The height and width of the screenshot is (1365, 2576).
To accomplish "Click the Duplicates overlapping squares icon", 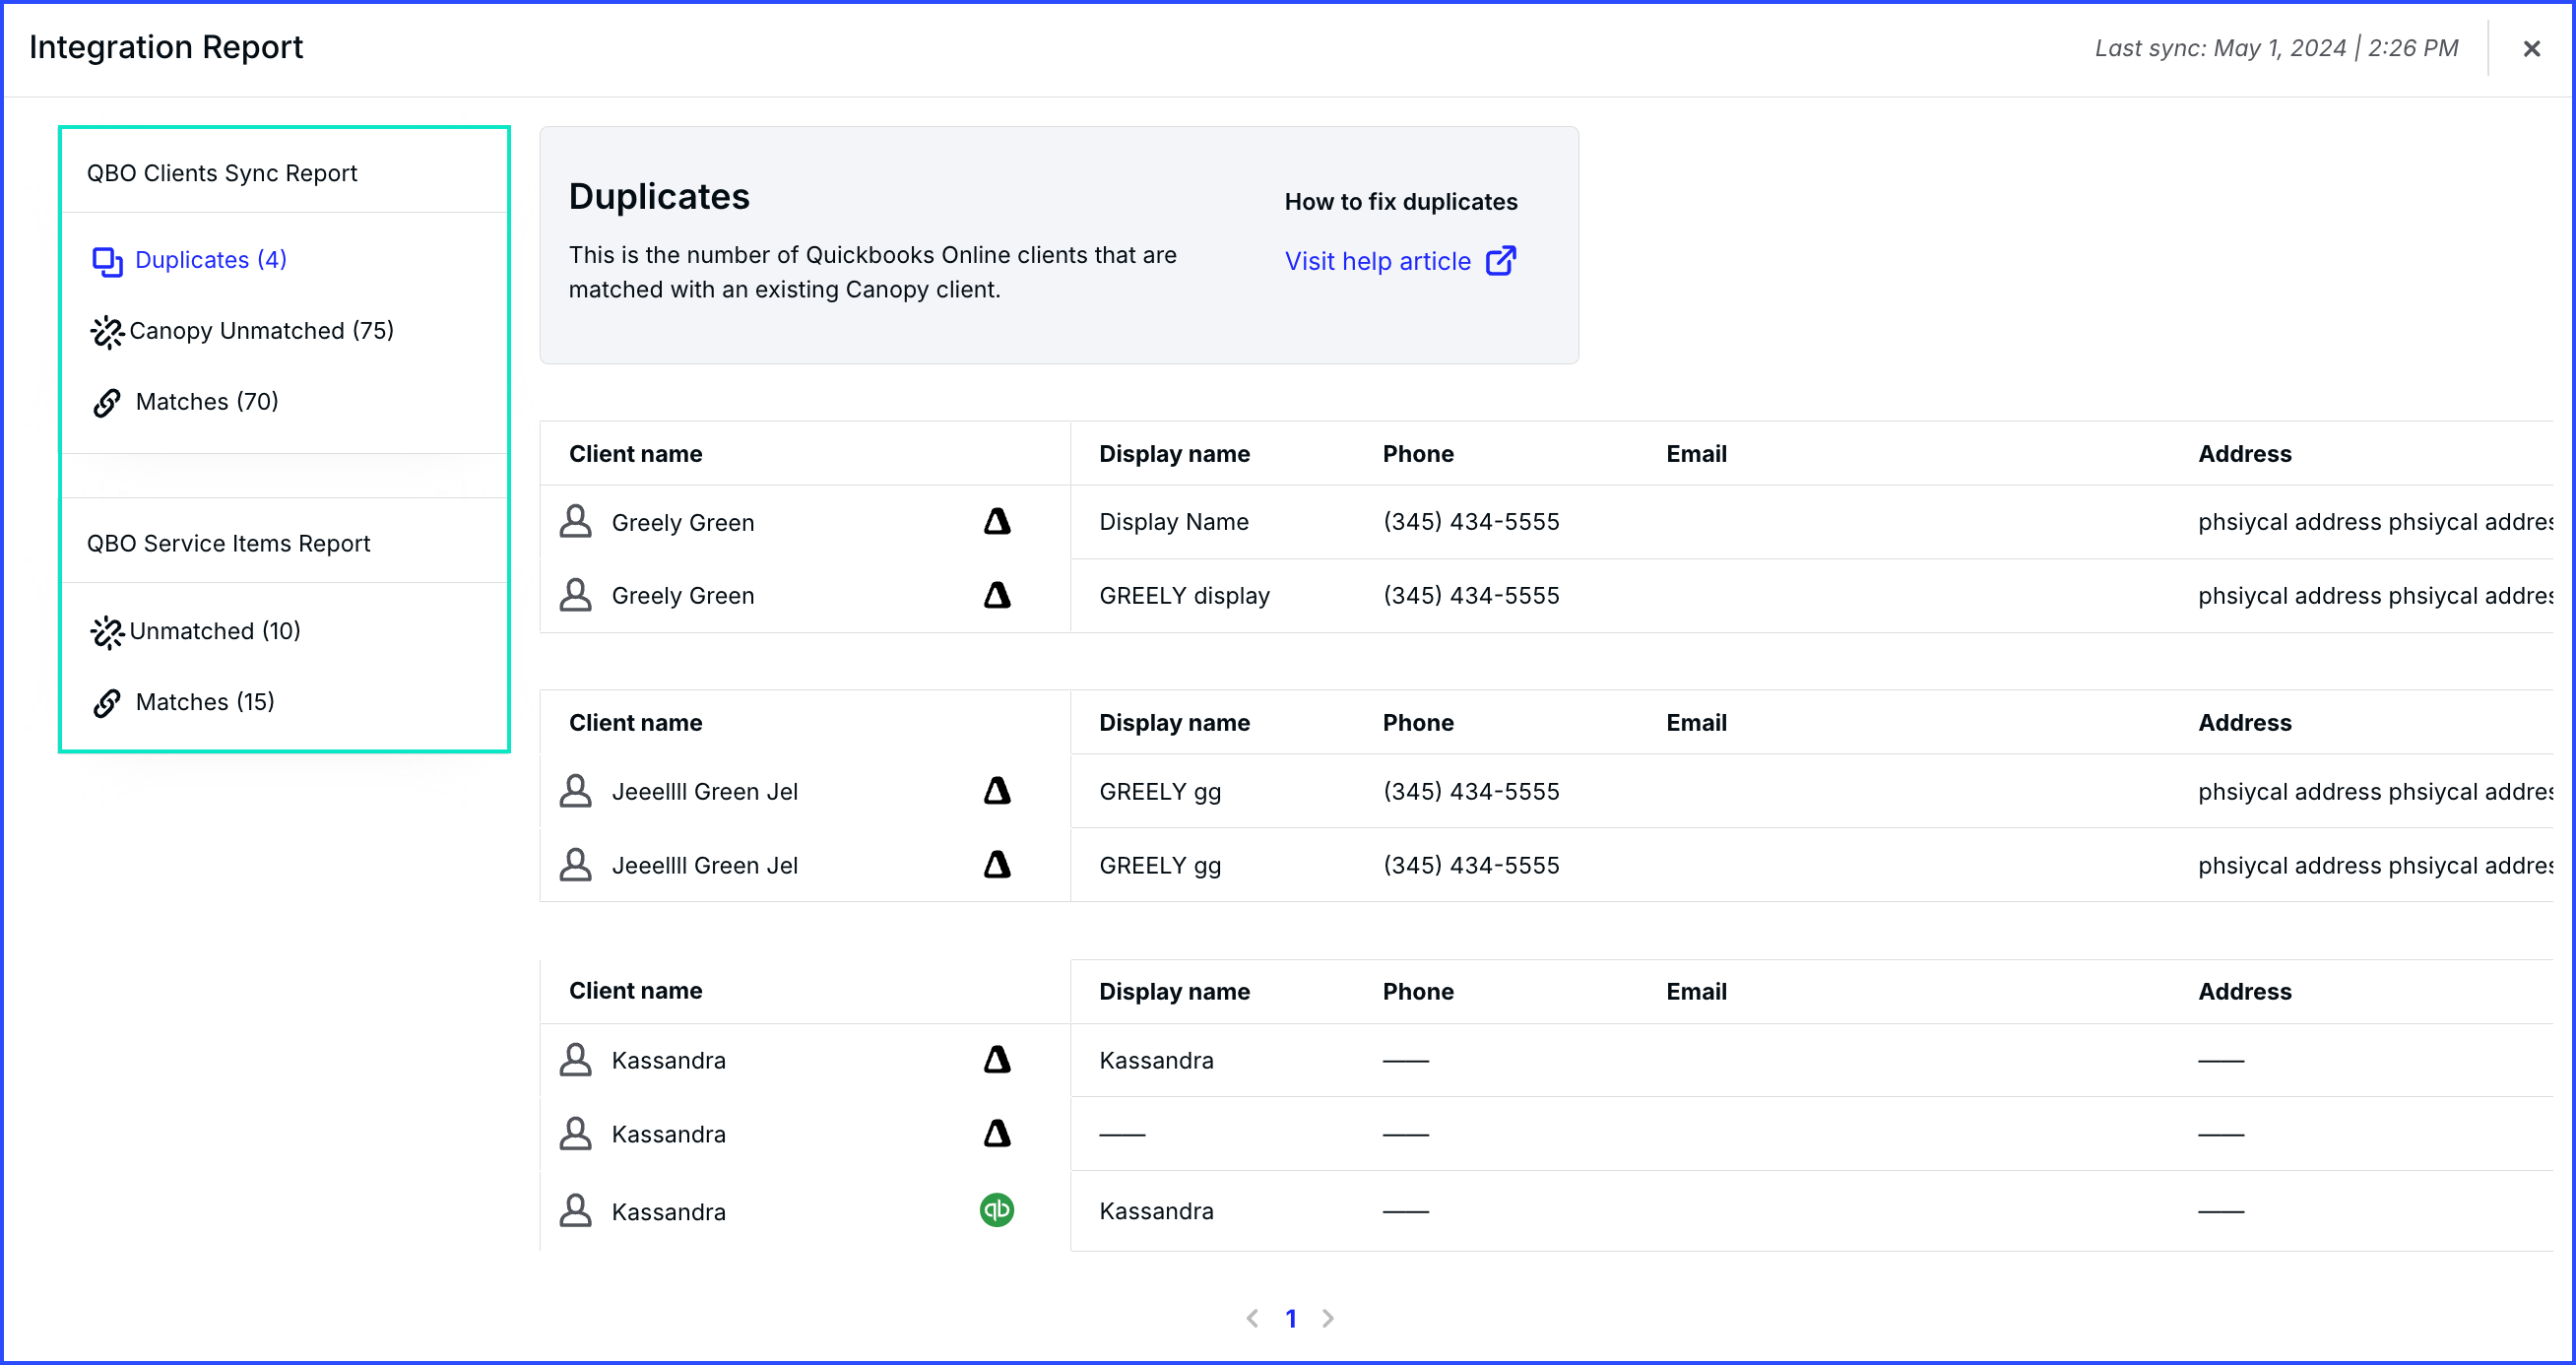I will (107, 261).
